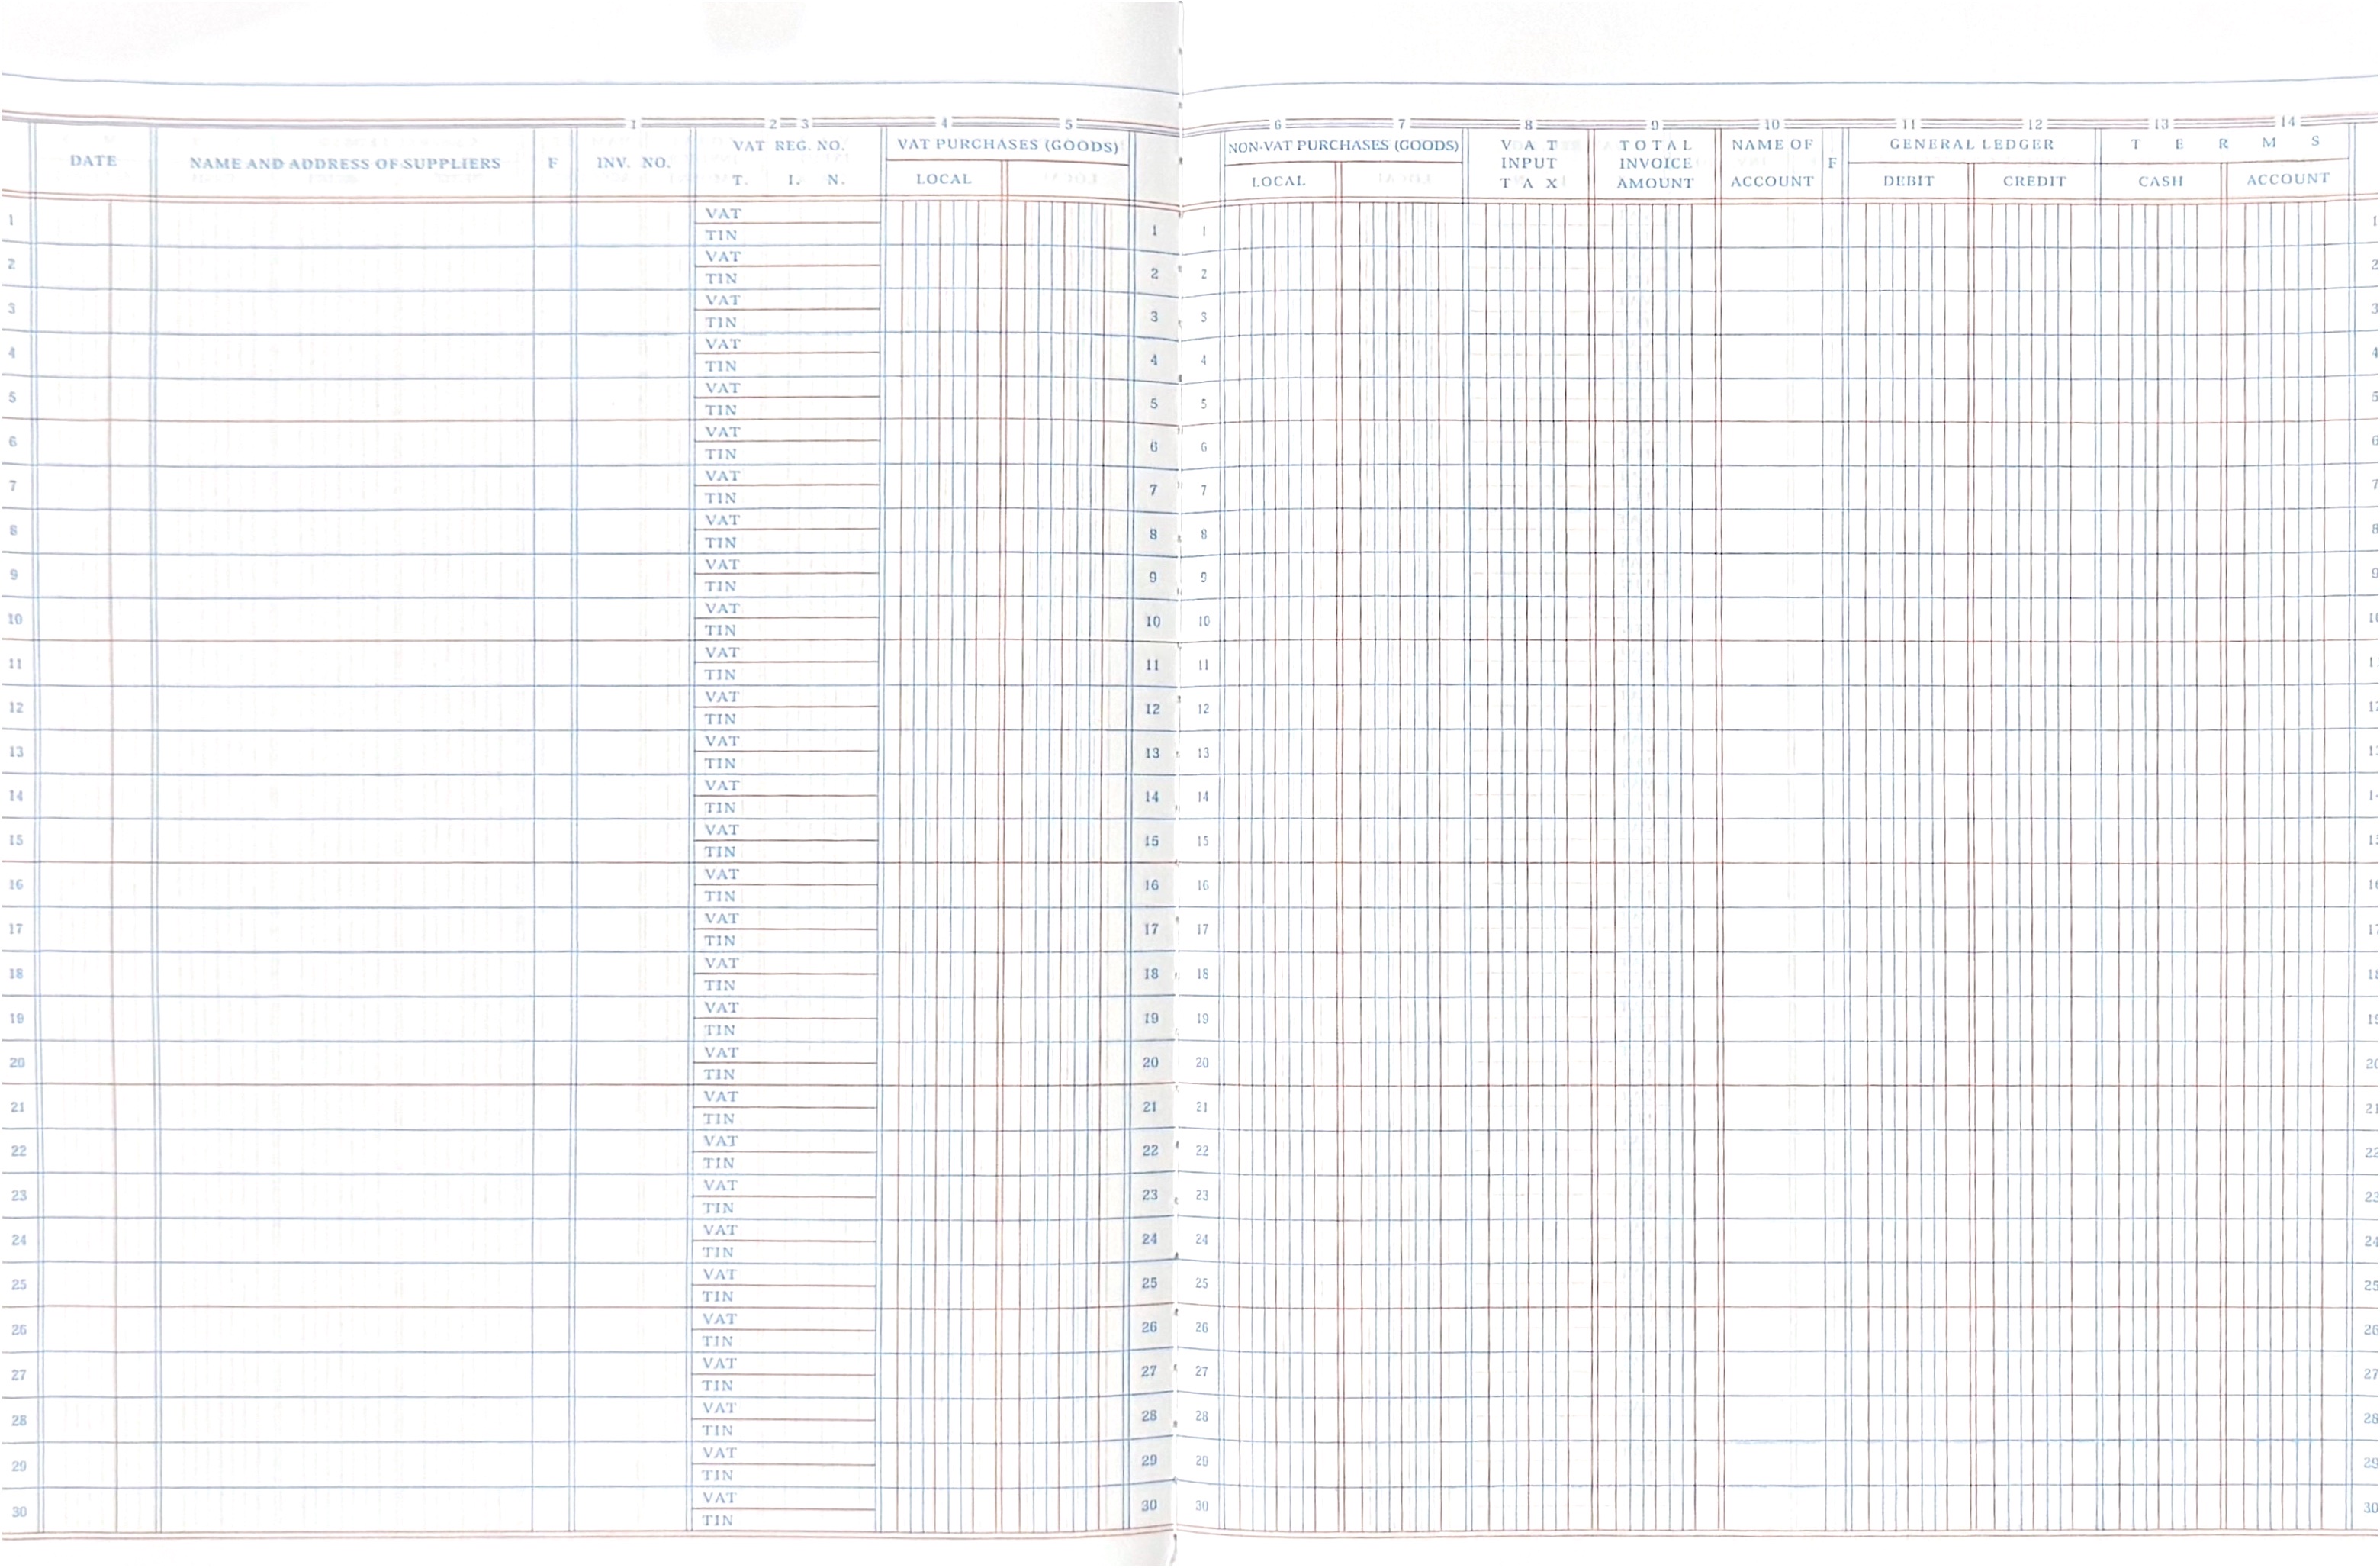2380x1568 pixels.
Task: Select the TIN label in row 30
Action: 717,1520
